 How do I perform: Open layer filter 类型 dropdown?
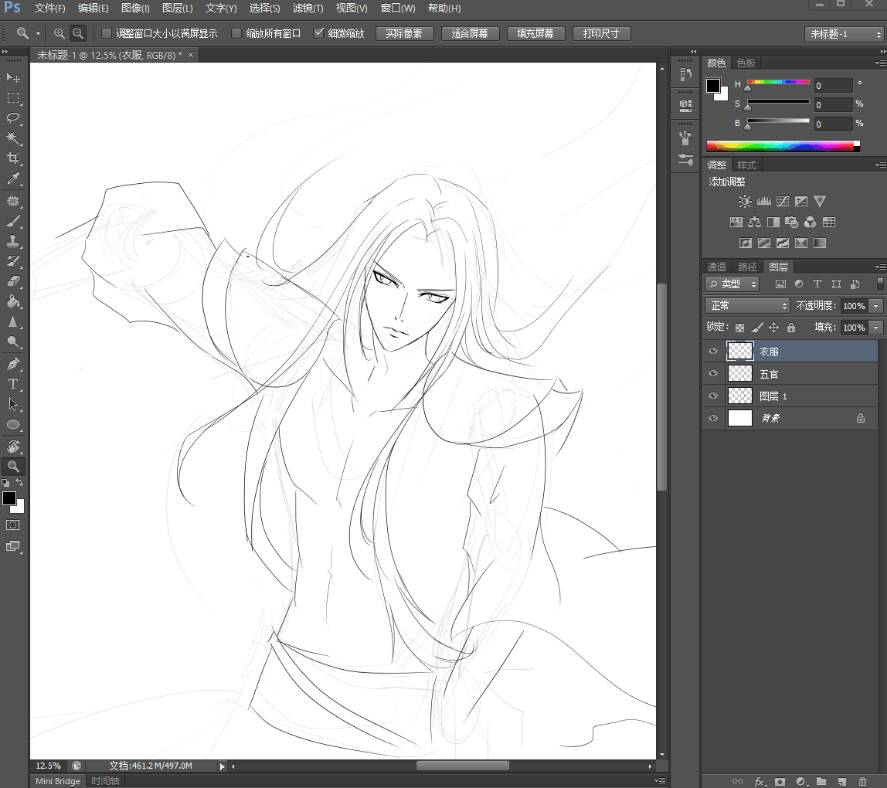click(732, 284)
